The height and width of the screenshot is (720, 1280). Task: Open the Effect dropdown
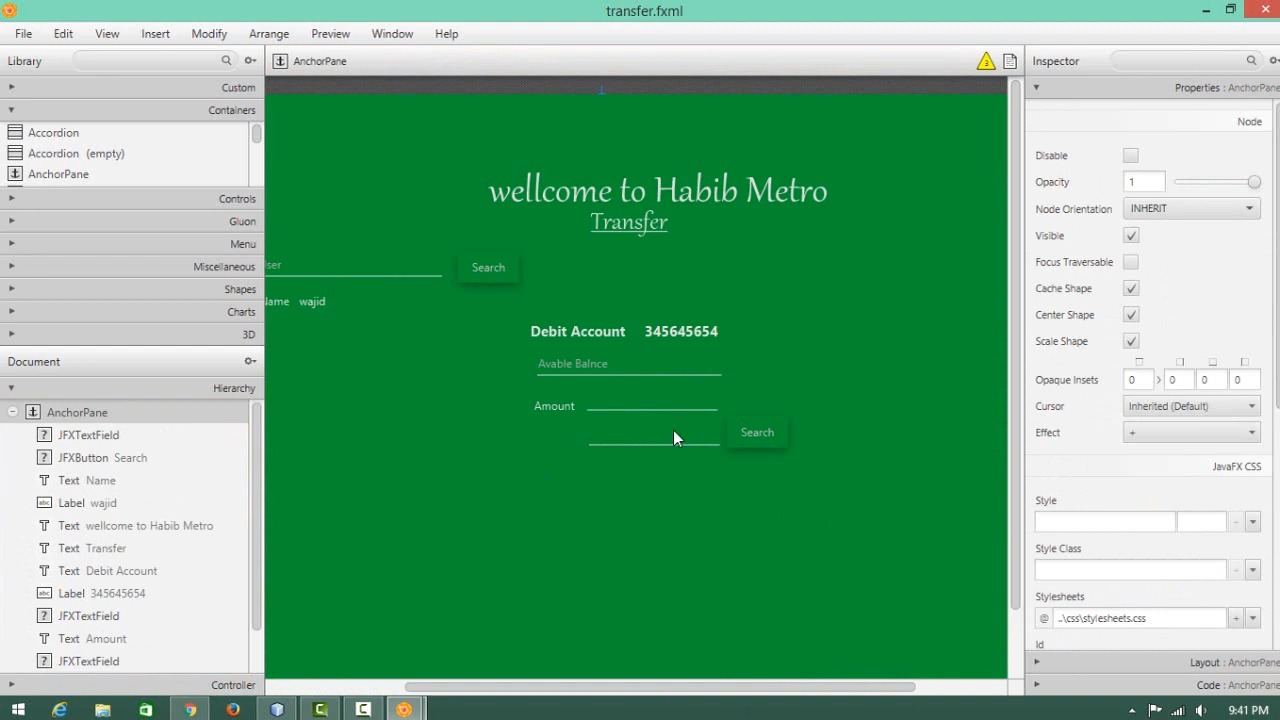pos(1191,433)
